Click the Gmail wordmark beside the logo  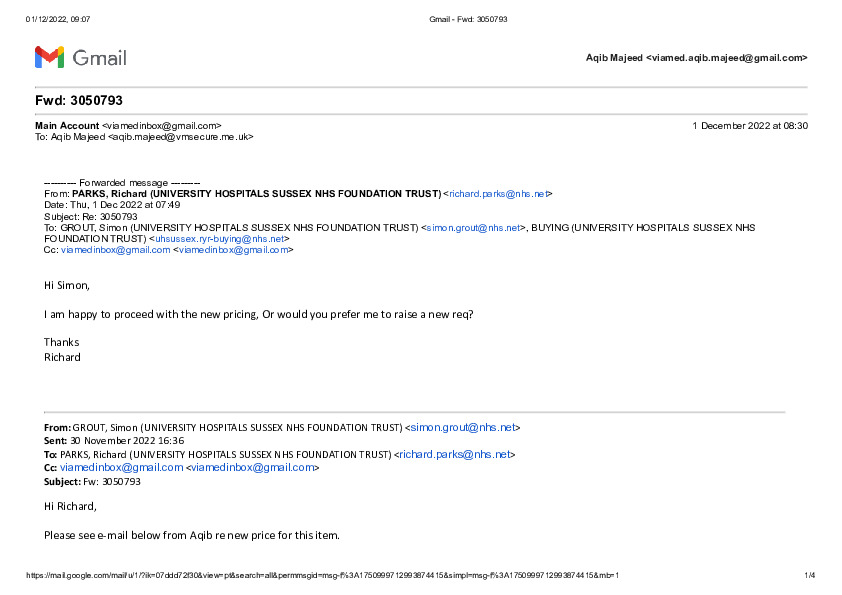(x=100, y=58)
